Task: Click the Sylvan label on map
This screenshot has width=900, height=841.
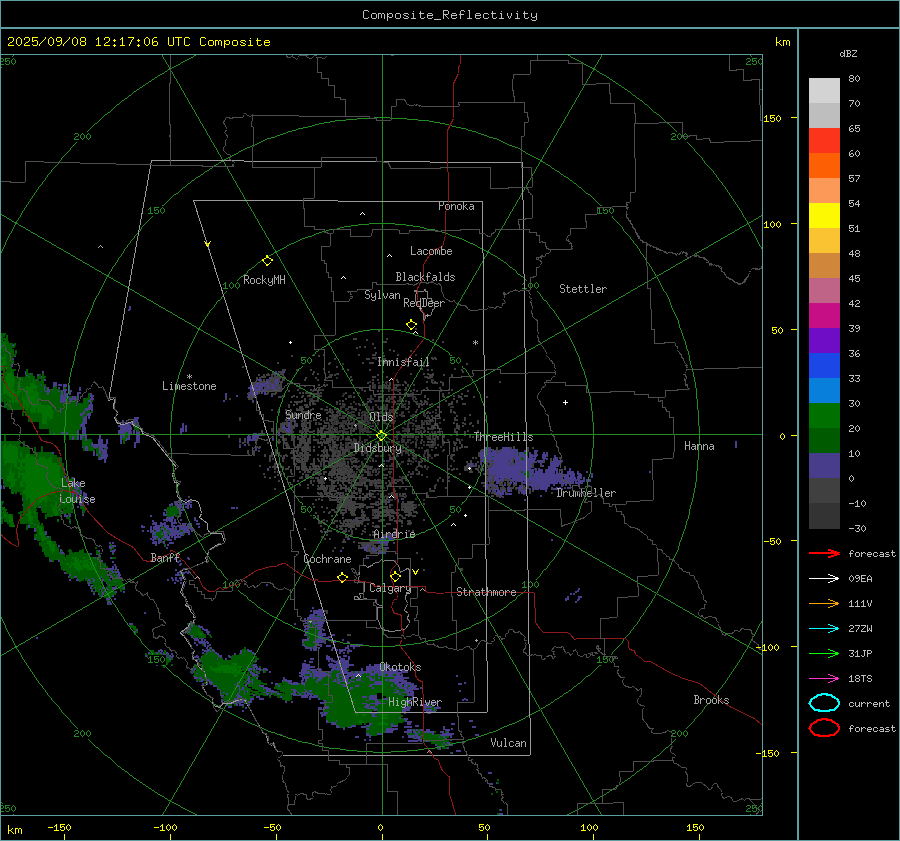Action: click(x=382, y=295)
